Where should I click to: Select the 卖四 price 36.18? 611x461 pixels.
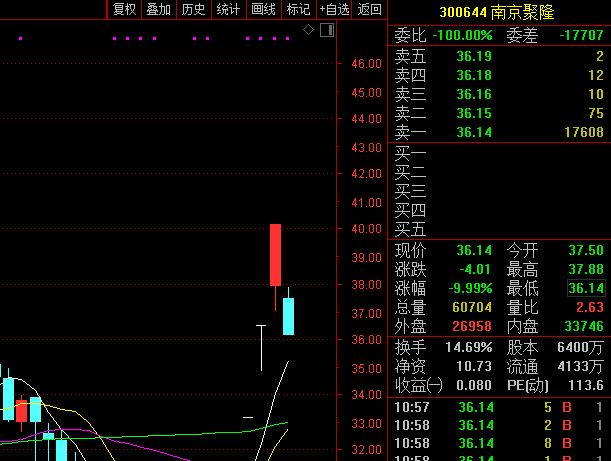tap(474, 75)
